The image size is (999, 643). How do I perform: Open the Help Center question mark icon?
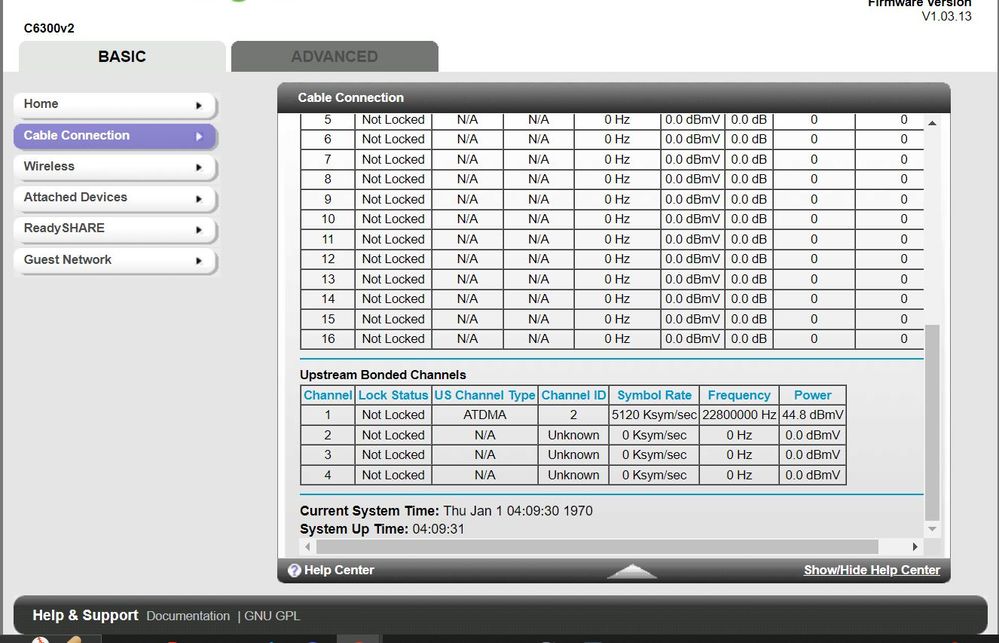[x=293, y=570]
